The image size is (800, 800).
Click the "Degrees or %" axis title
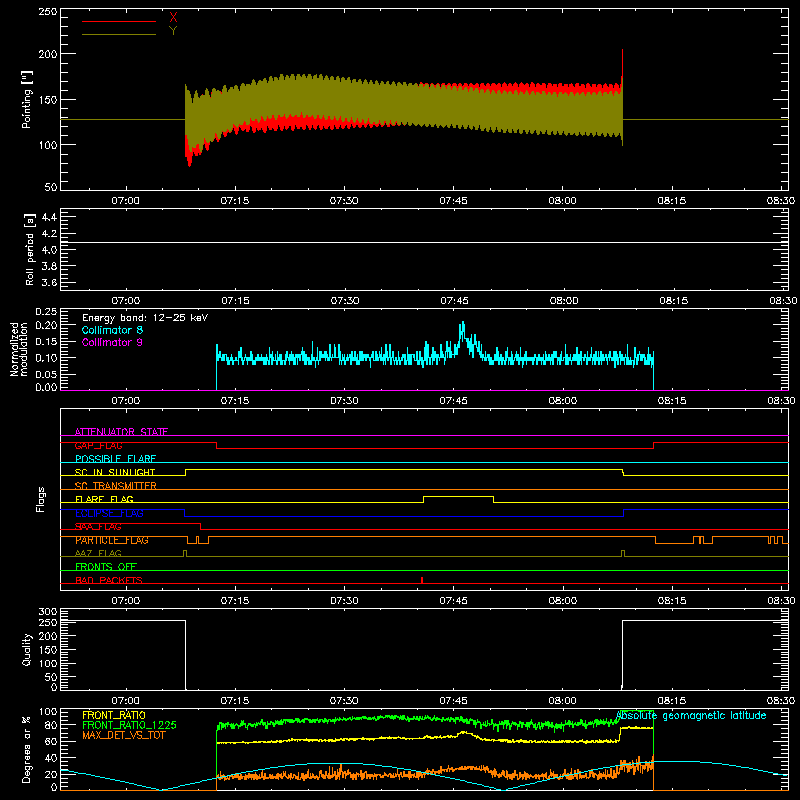tap(27, 749)
